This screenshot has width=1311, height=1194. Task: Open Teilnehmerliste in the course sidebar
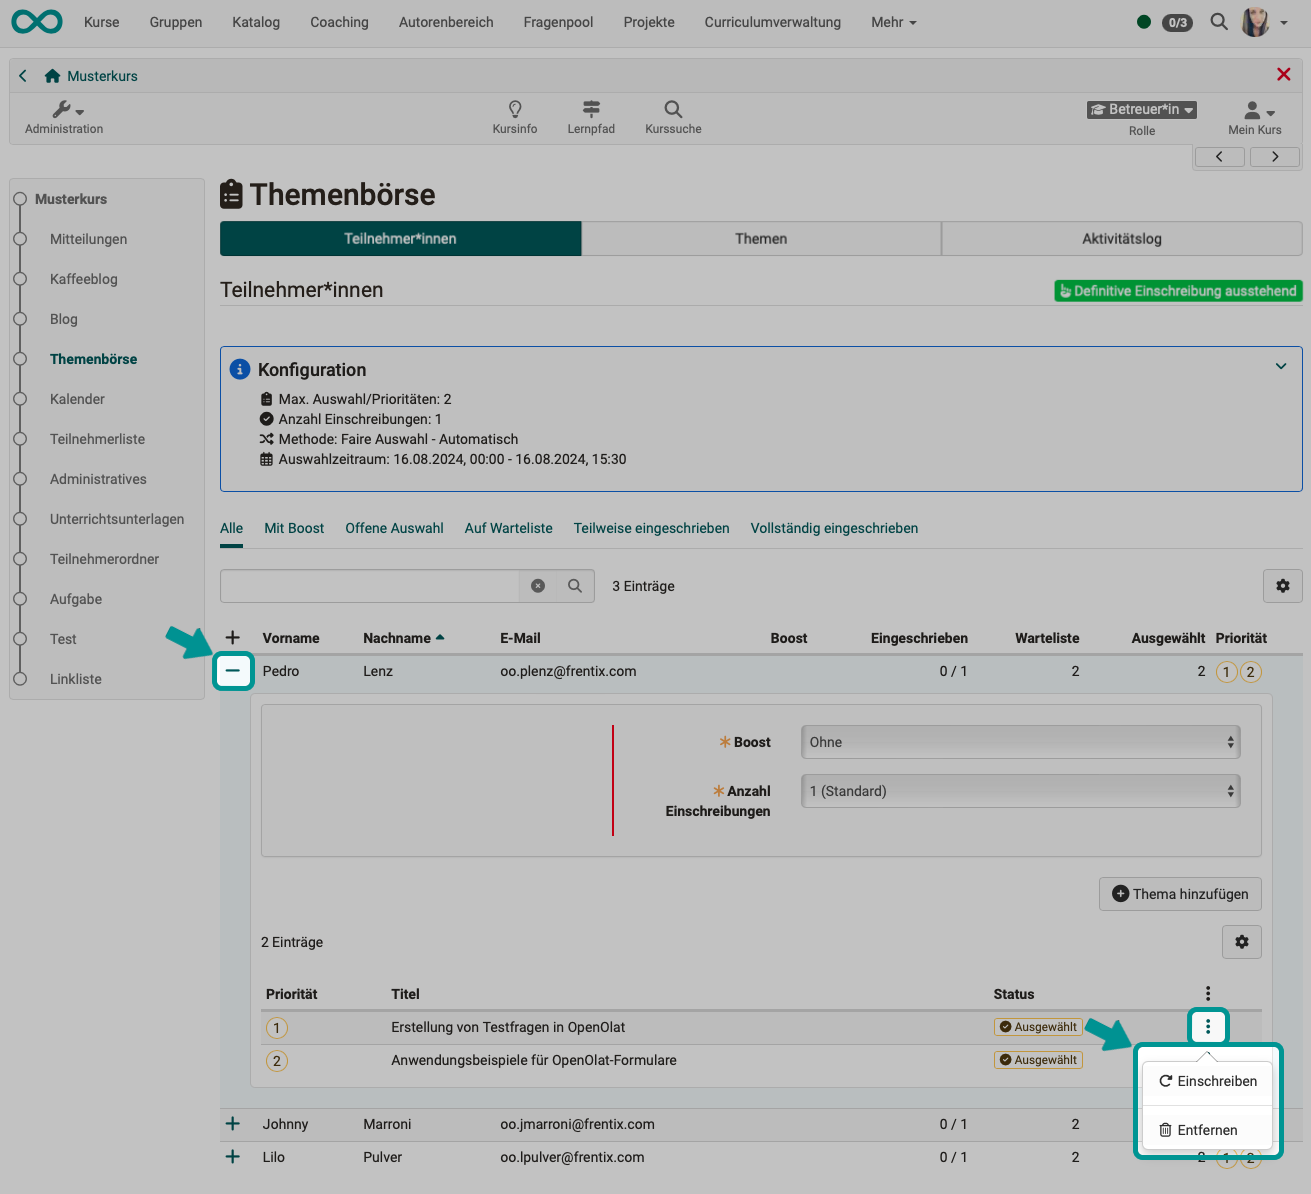point(97,439)
